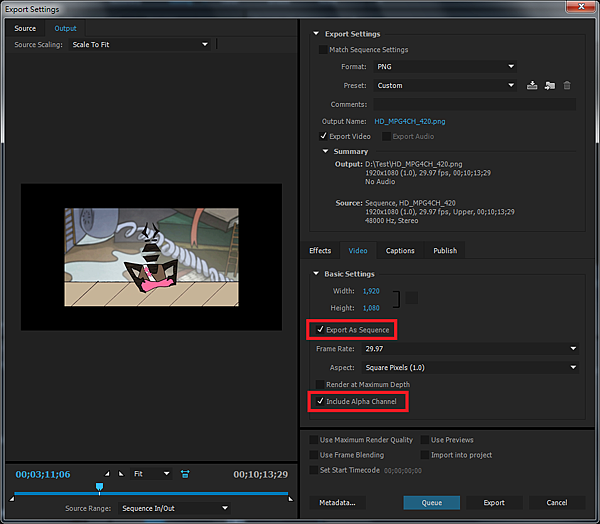Viewport: 600px width, 524px height.
Task: Open the Format dropdown showing PNG
Action: point(445,67)
